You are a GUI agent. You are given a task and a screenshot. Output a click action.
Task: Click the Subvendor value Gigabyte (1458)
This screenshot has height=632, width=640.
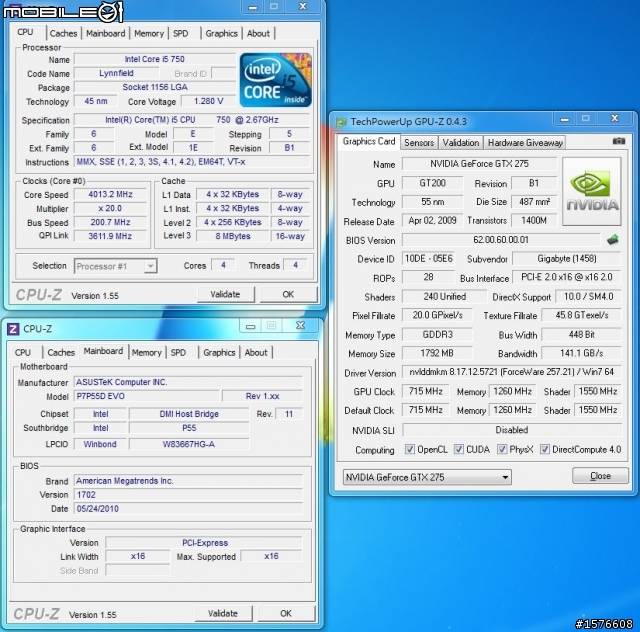coord(567,258)
